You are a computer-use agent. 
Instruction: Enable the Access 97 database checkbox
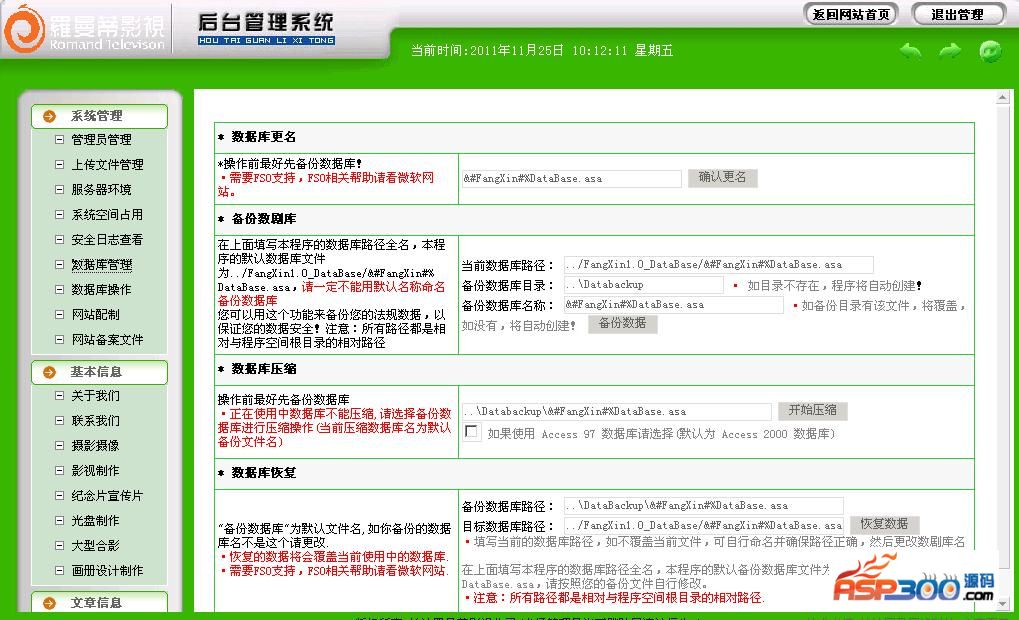471,432
